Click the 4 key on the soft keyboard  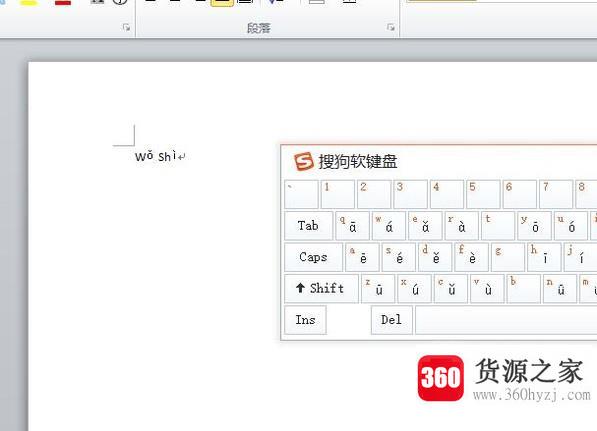pos(447,194)
